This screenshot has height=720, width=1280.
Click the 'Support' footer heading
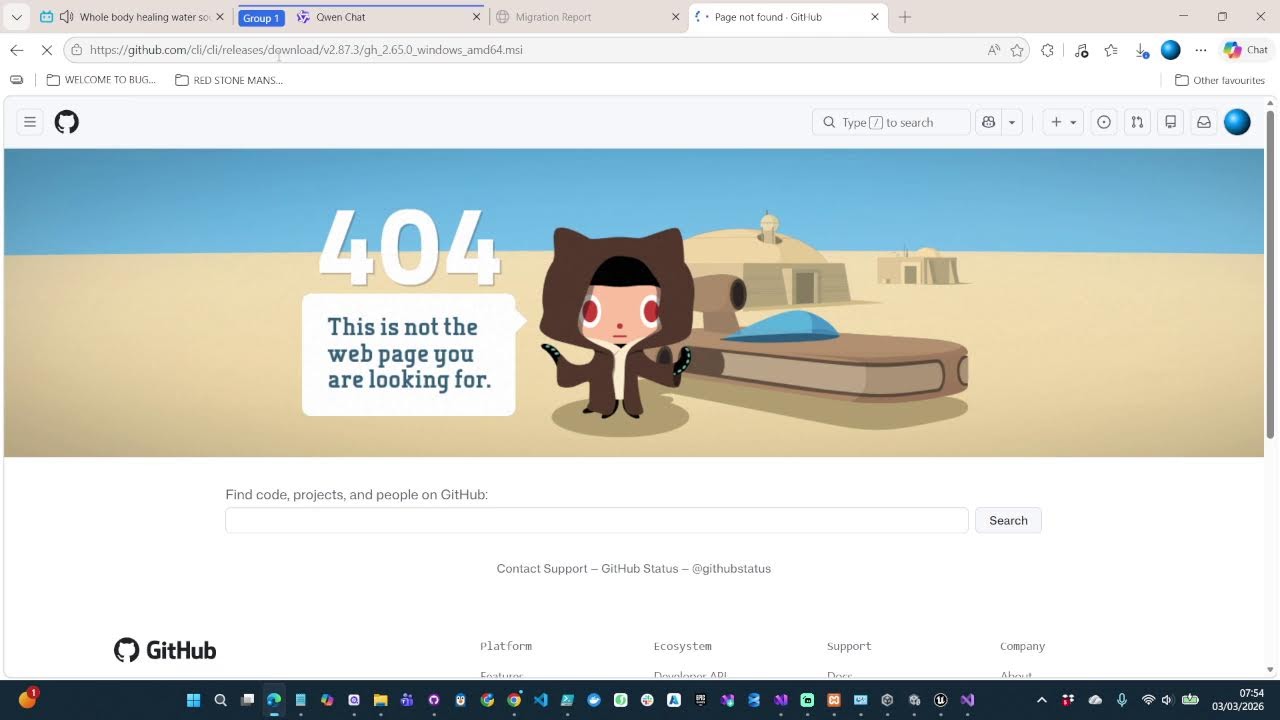(x=849, y=646)
